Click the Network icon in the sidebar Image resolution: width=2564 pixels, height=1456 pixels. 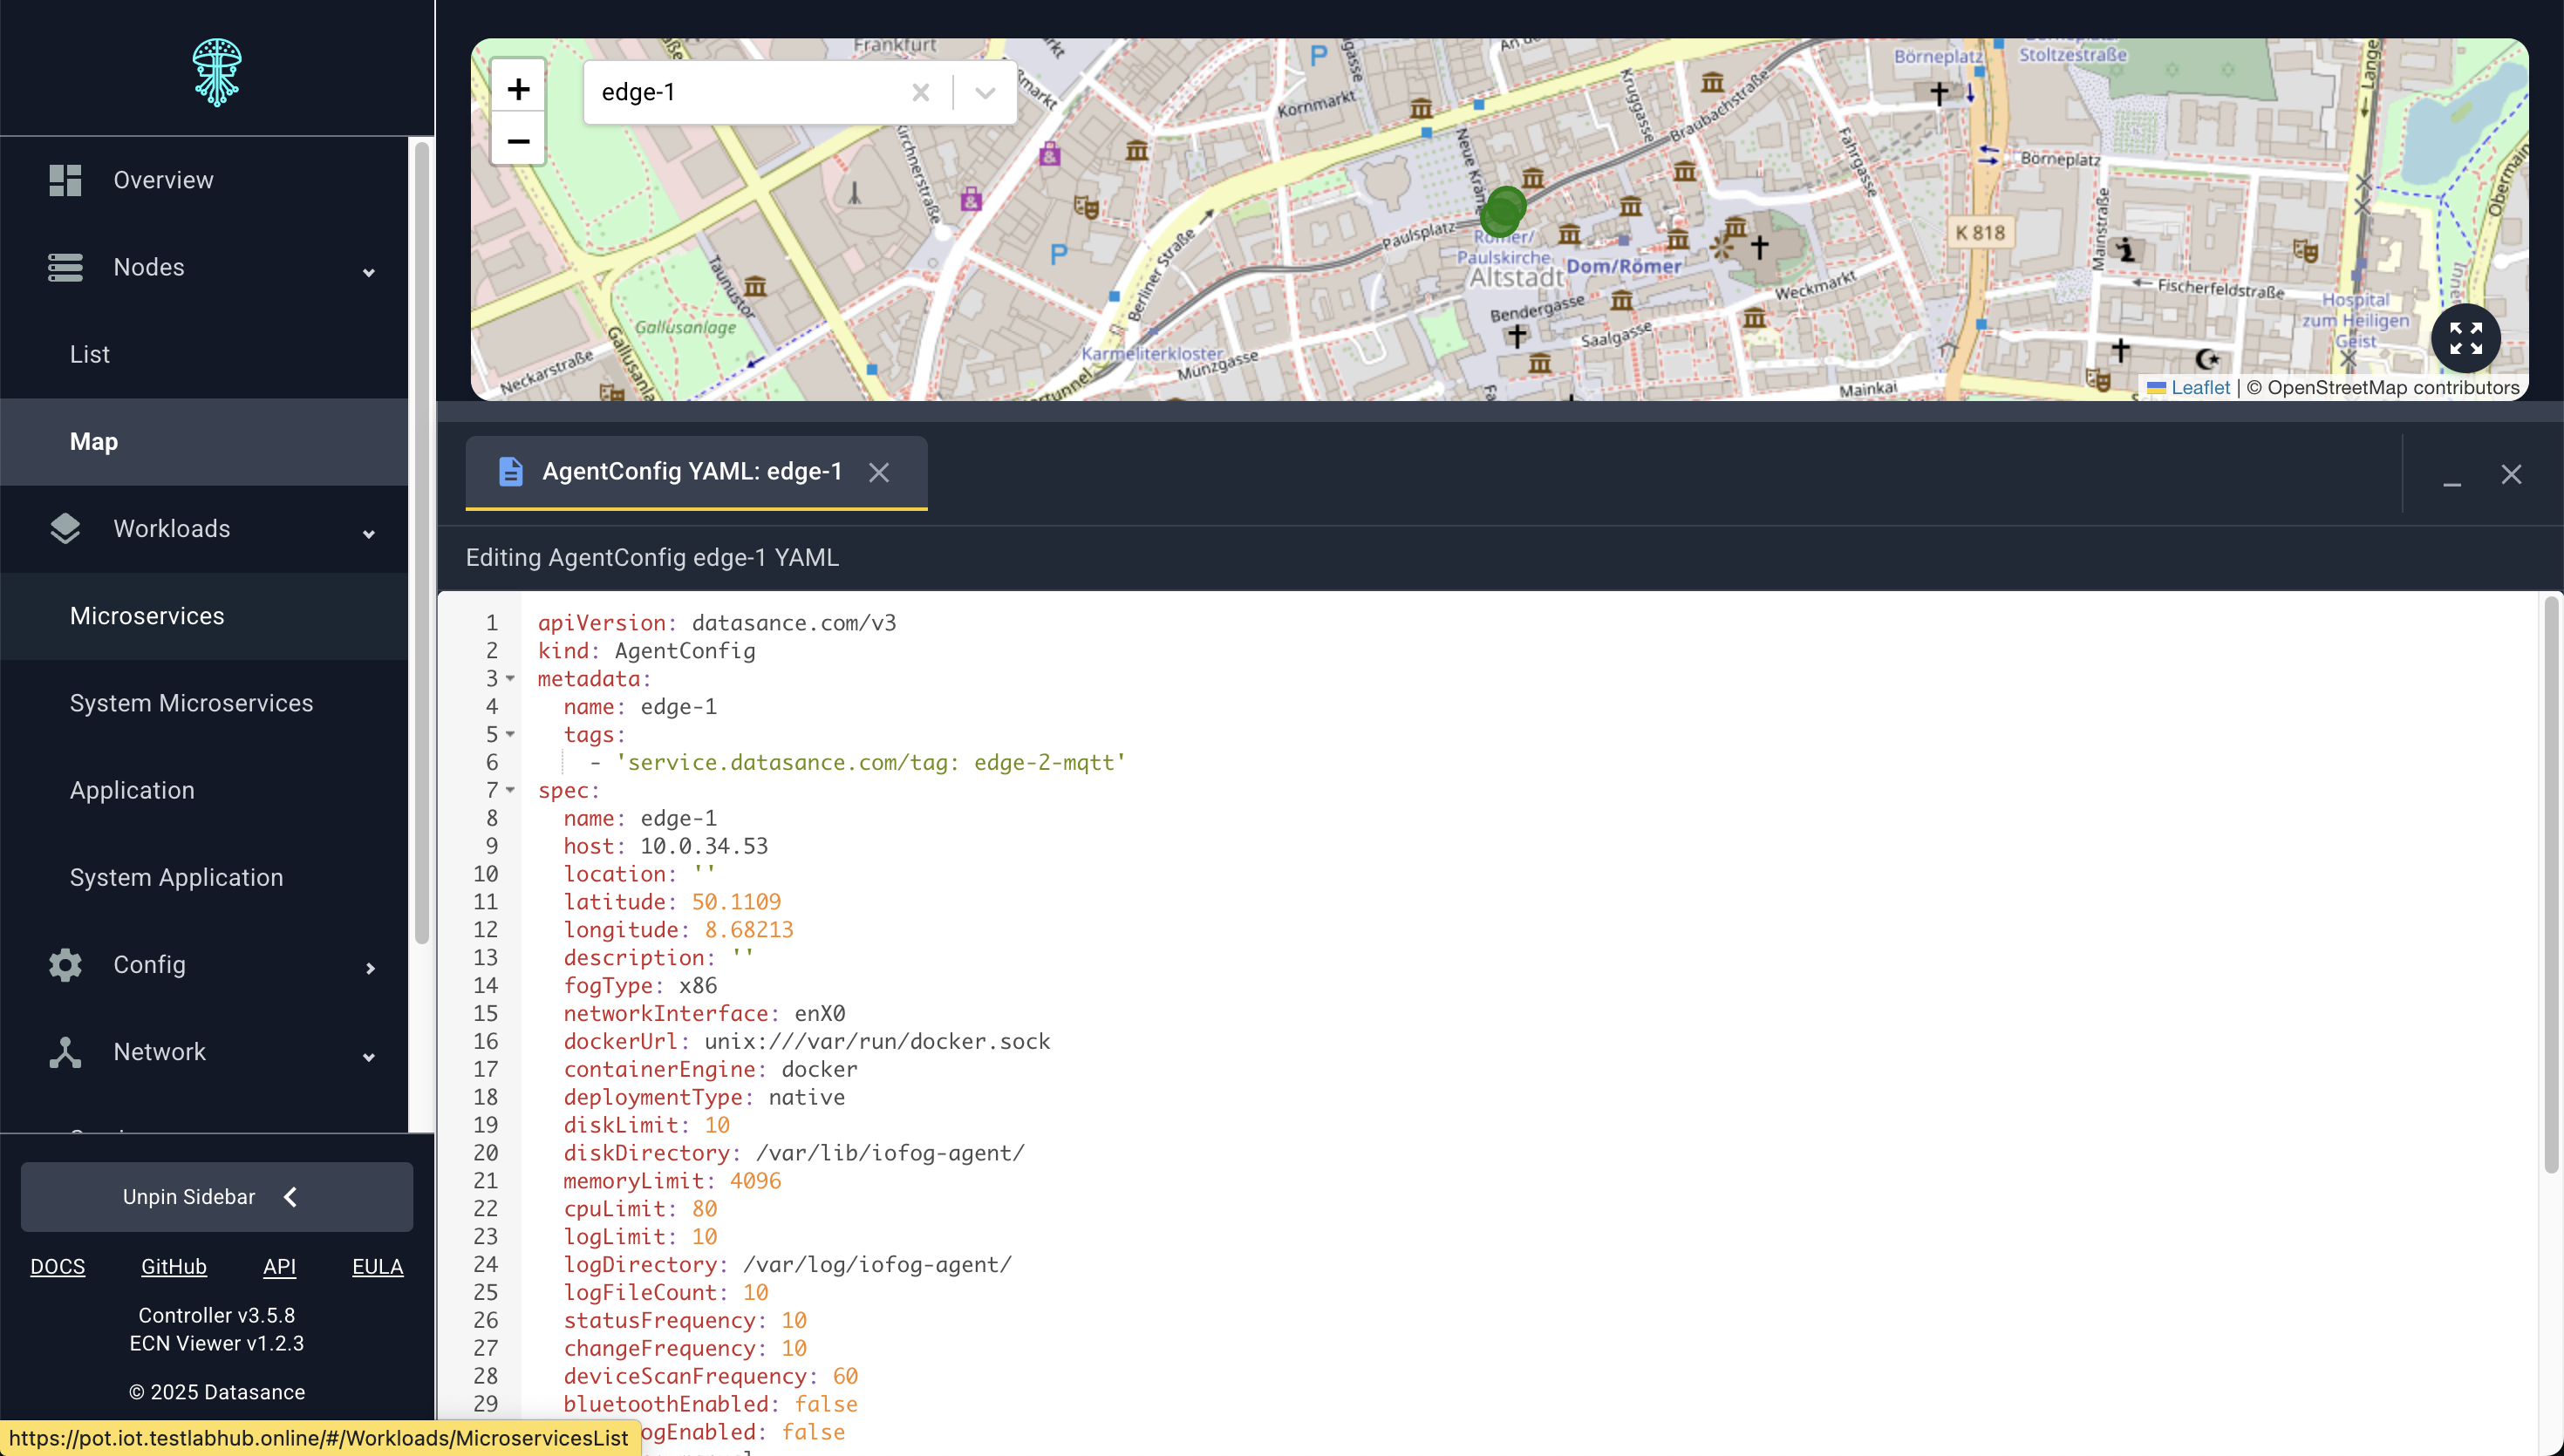(64, 1052)
